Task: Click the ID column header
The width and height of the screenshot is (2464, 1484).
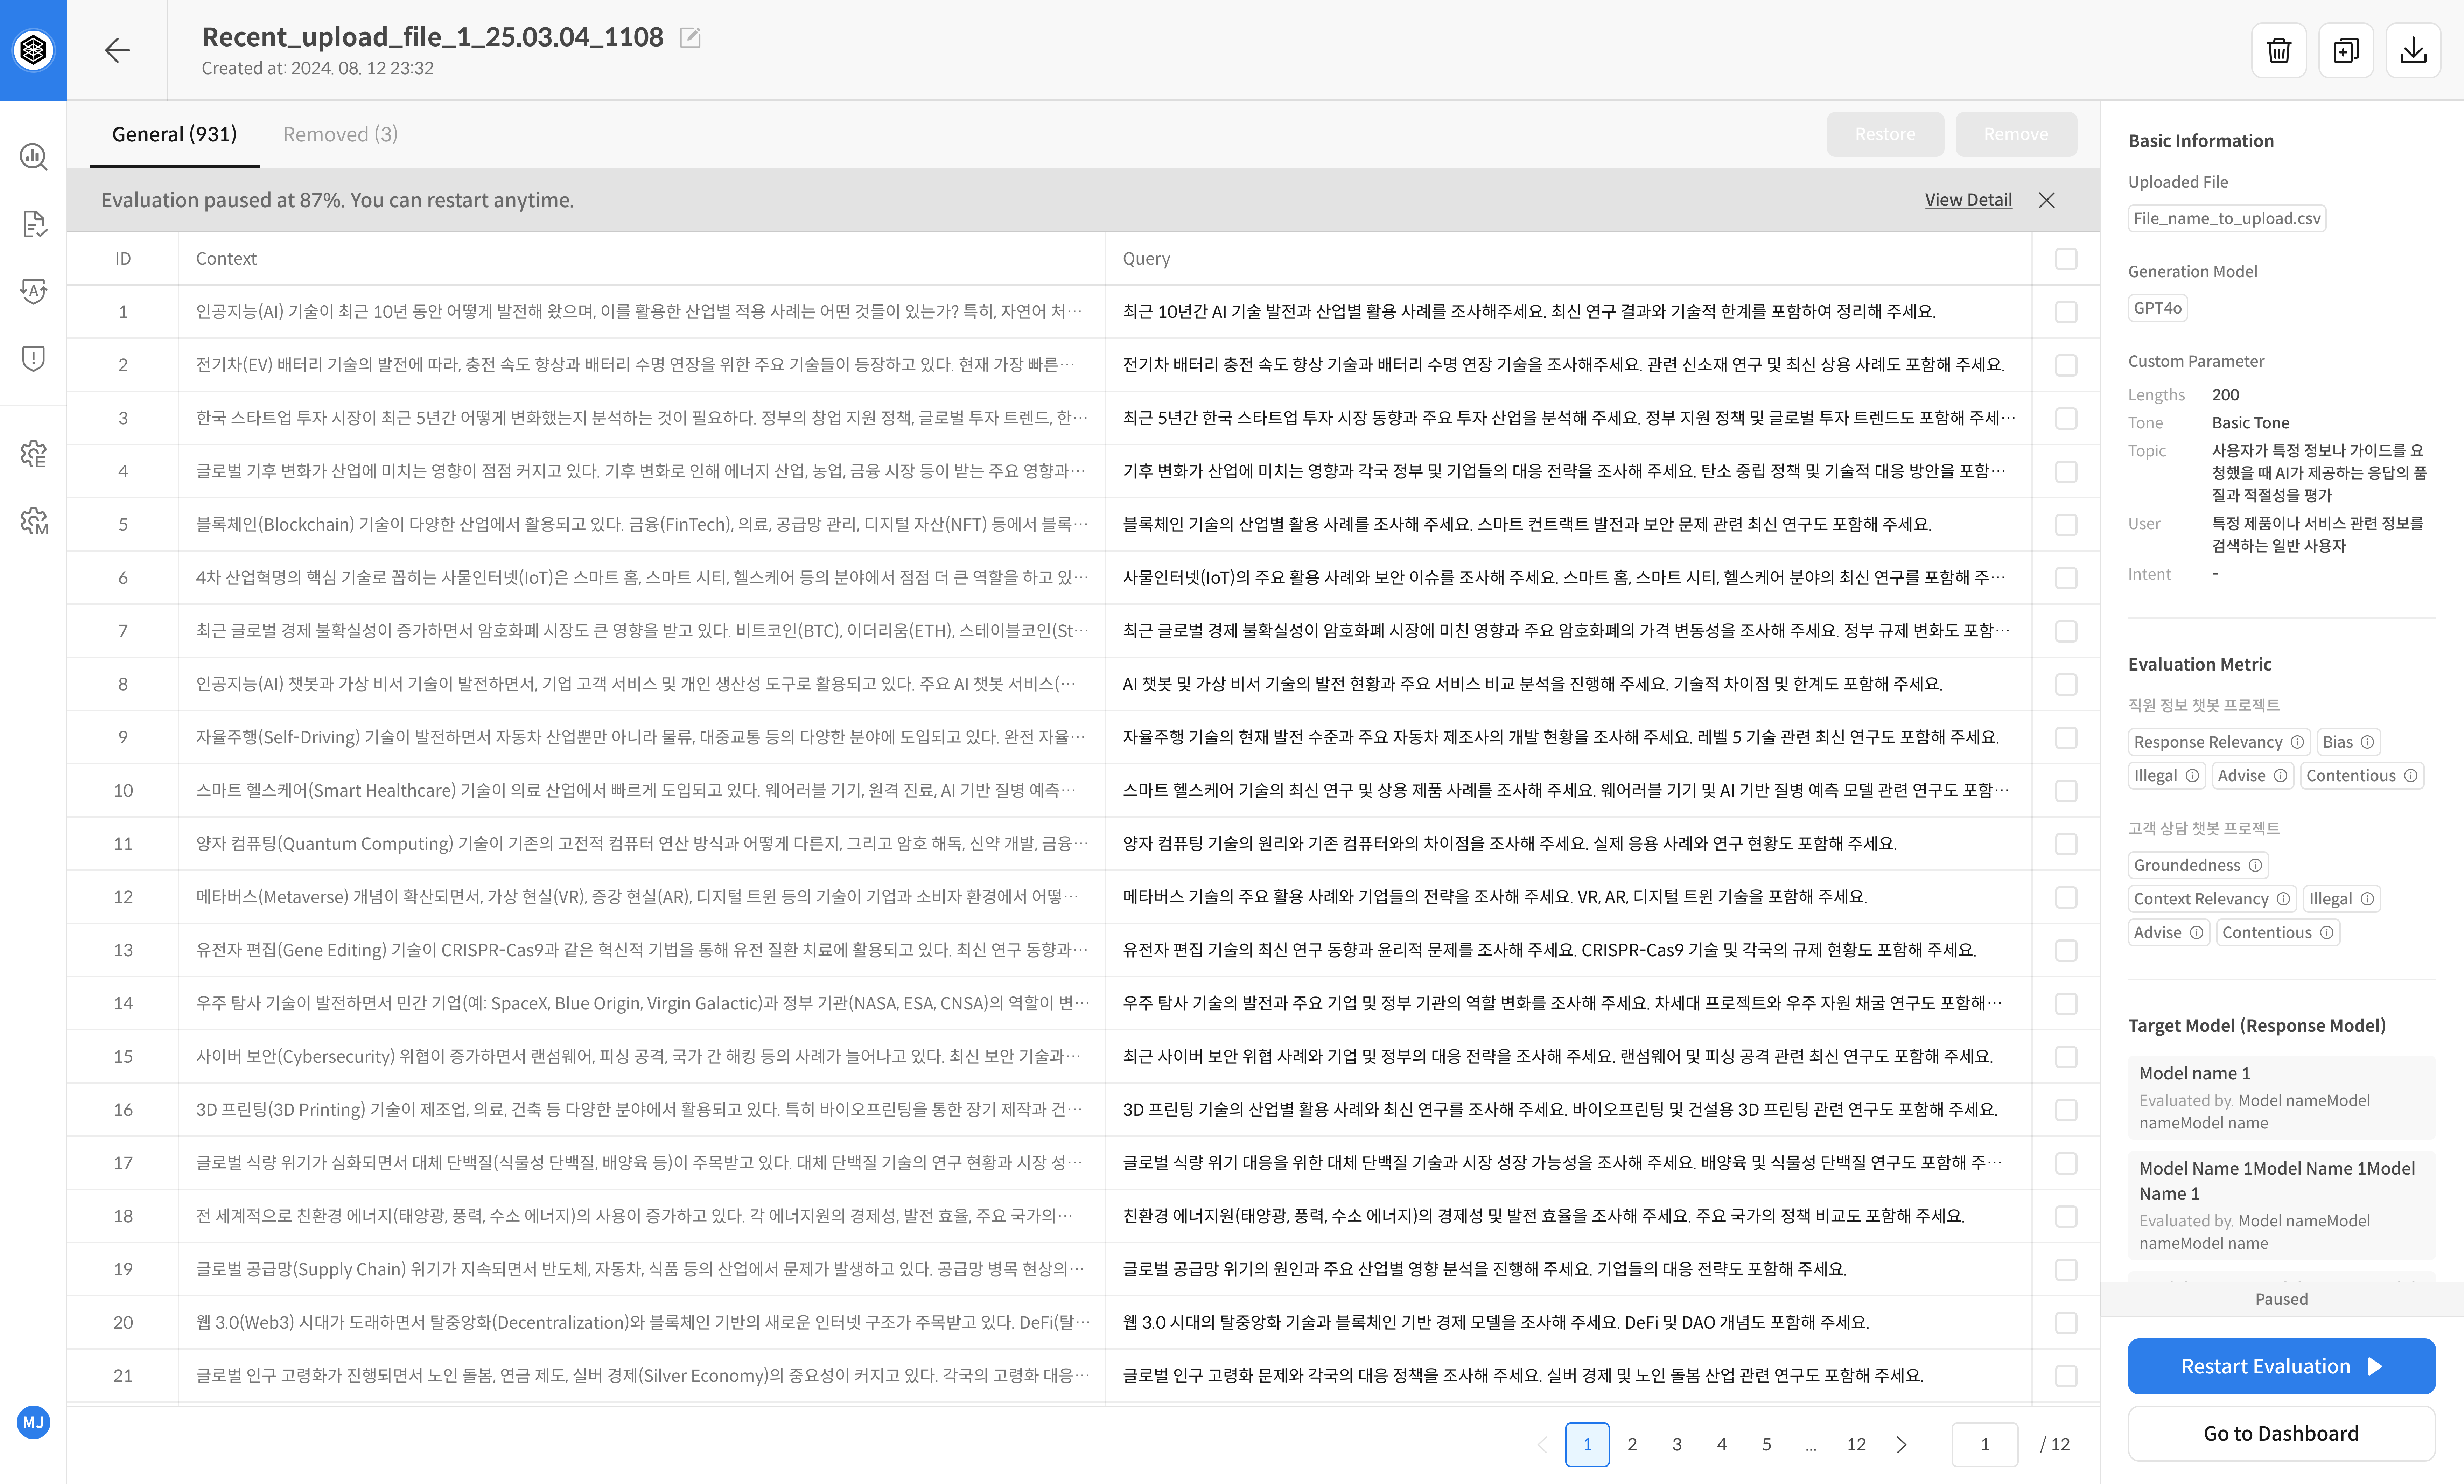Action: click(x=123, y=259)
